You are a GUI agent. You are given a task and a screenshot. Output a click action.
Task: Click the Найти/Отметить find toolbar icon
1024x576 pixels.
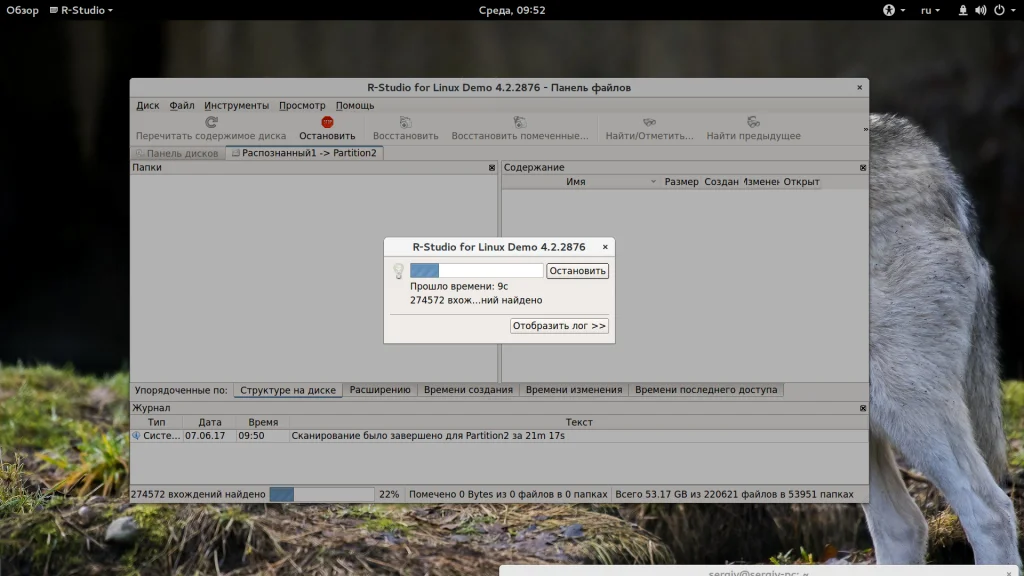point(649,122)
